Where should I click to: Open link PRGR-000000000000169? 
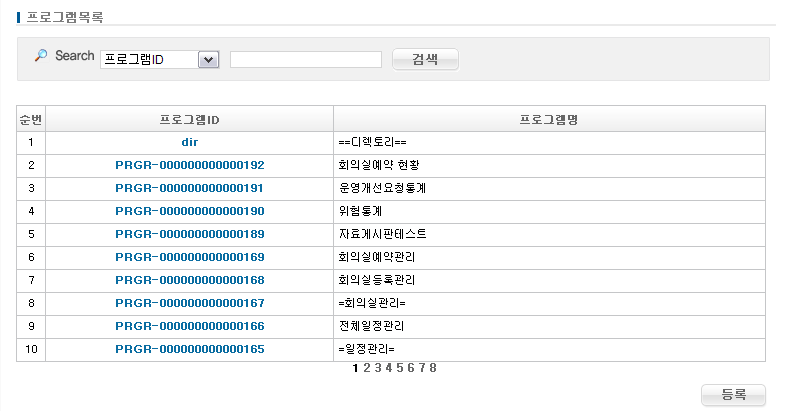pyautogui.click(x=189, y=257)
